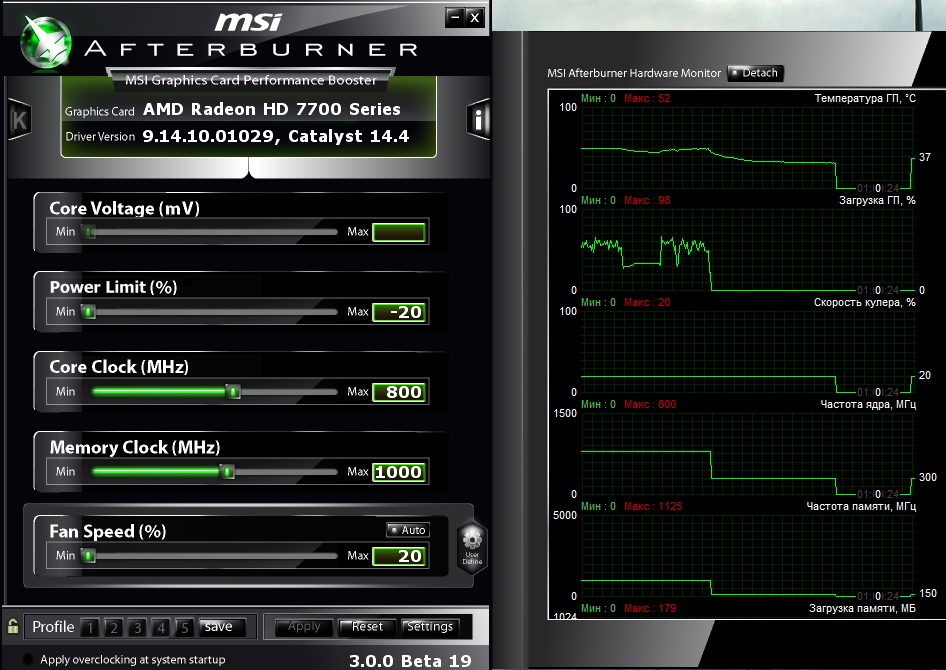Detach the Hardware Monitor window
Screen dimensions: 946x670
(x=755, y=73)
